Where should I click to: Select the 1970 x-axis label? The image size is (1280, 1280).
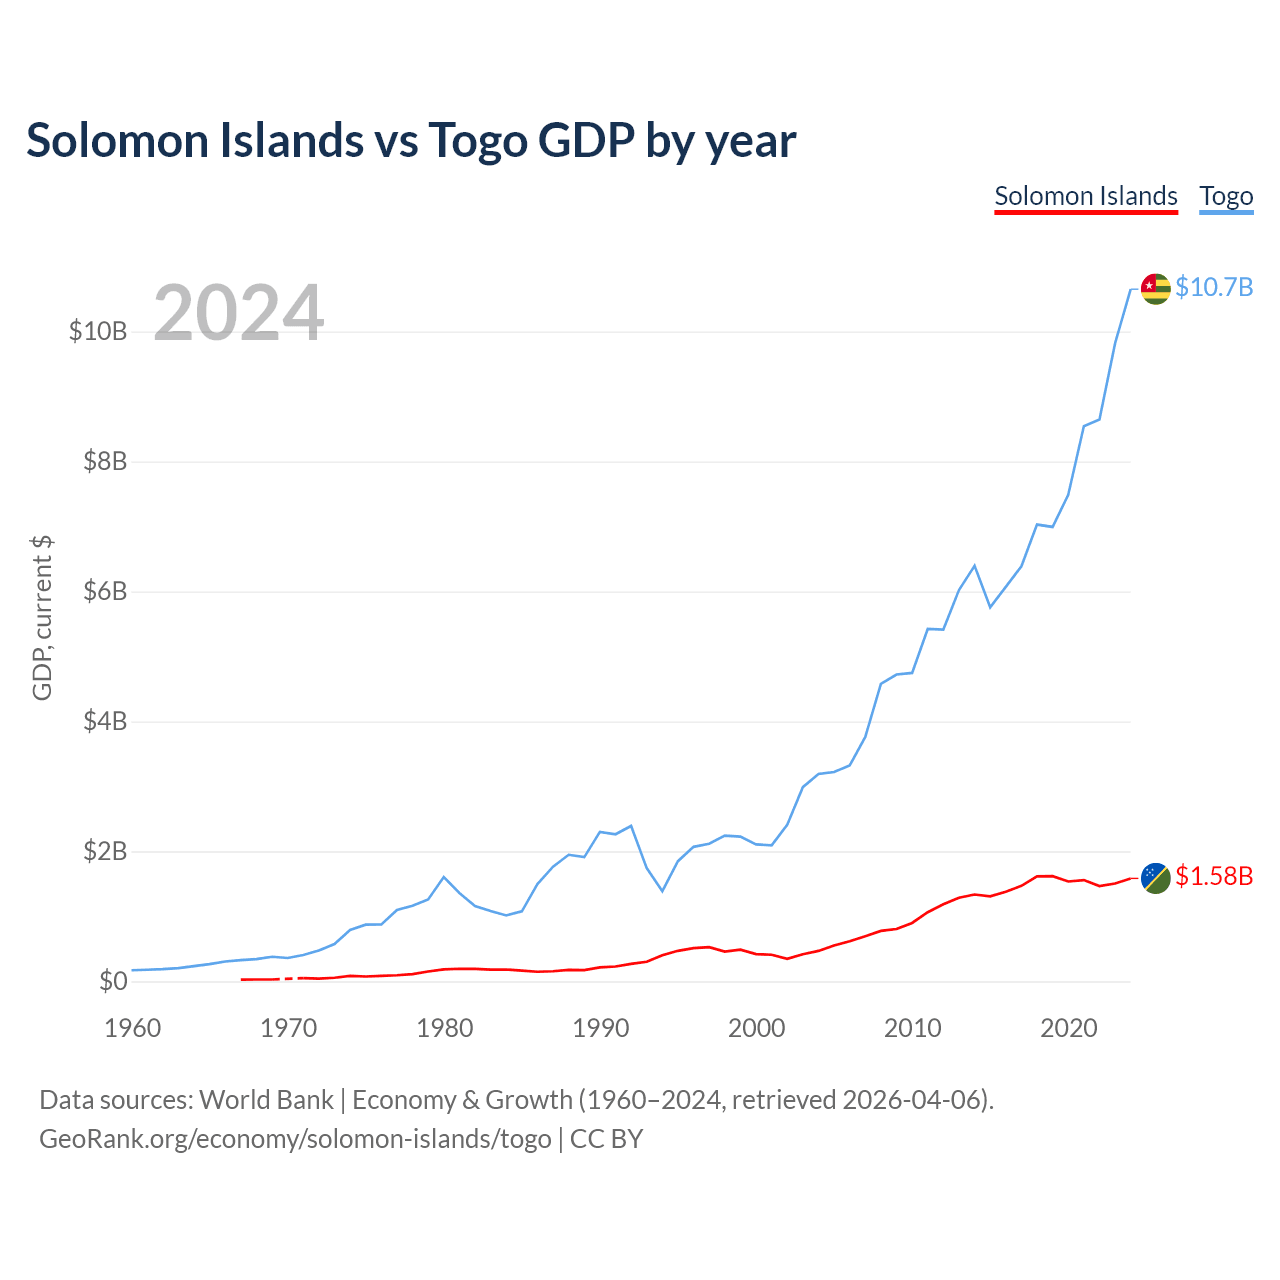coord(289,1028)
